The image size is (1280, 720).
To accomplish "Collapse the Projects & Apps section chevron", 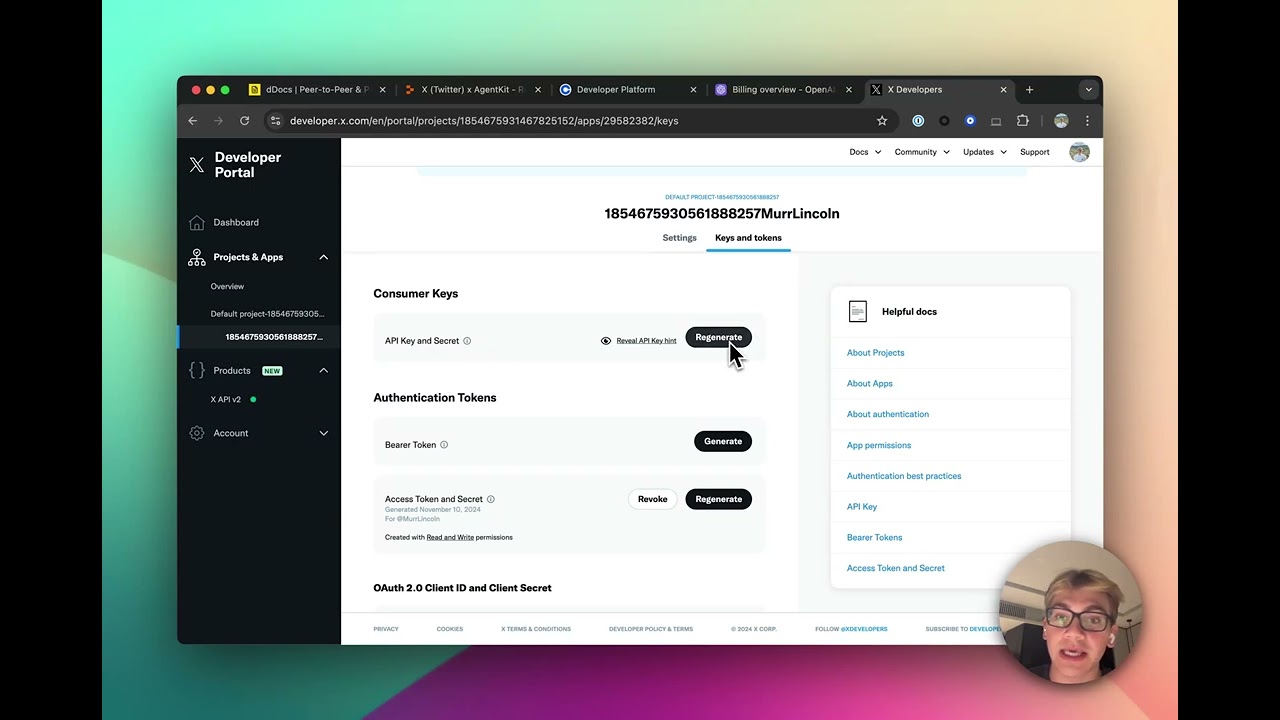I will coord(323,257).
